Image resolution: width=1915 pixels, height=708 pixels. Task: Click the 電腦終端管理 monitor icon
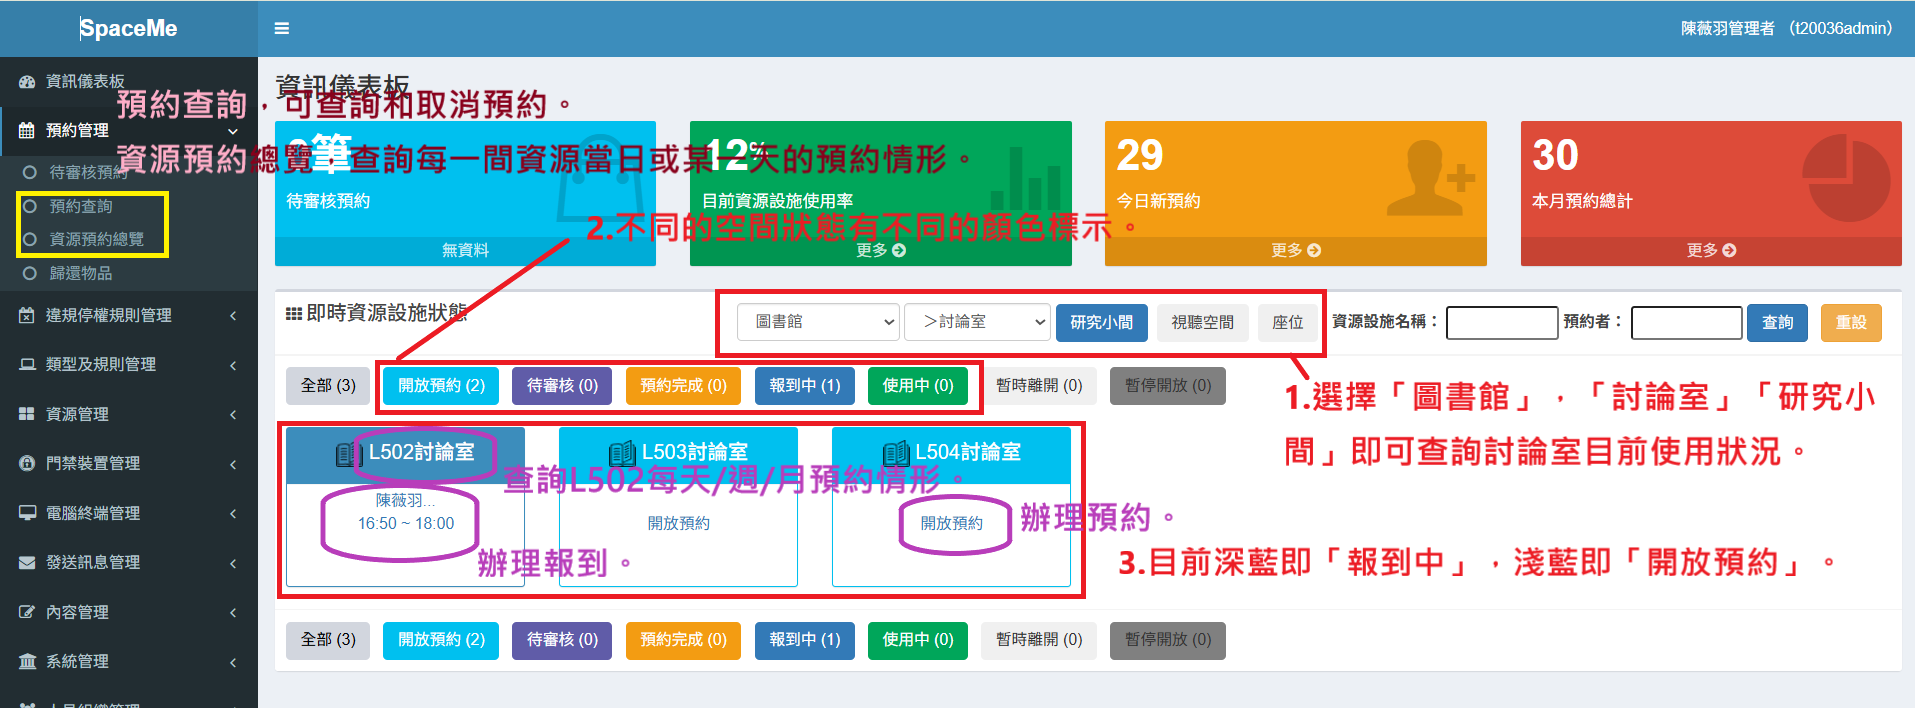tap(27, 513)
